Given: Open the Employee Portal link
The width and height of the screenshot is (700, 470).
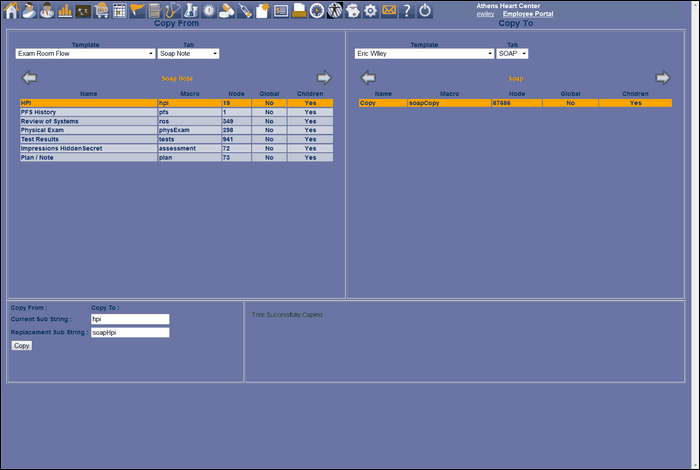Looking at the screenshot, I should click(528, 14).
